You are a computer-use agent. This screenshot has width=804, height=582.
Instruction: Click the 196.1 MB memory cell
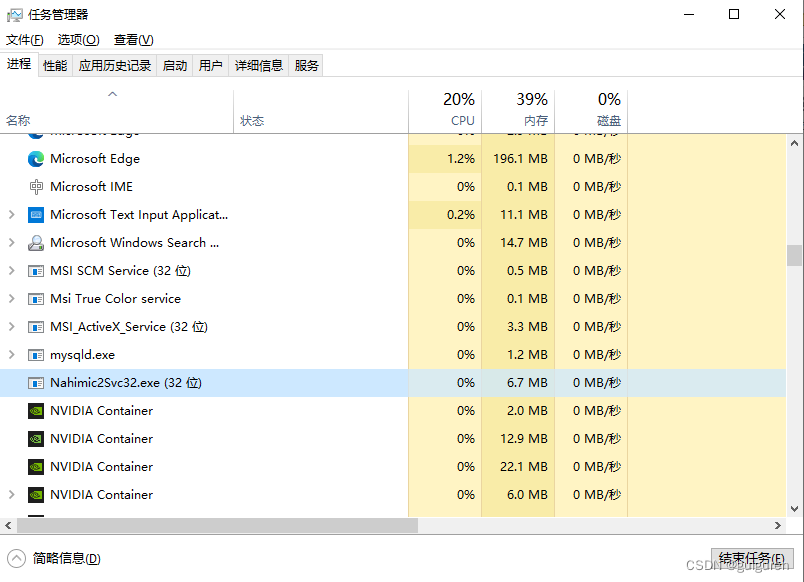(x=520, y=159)
